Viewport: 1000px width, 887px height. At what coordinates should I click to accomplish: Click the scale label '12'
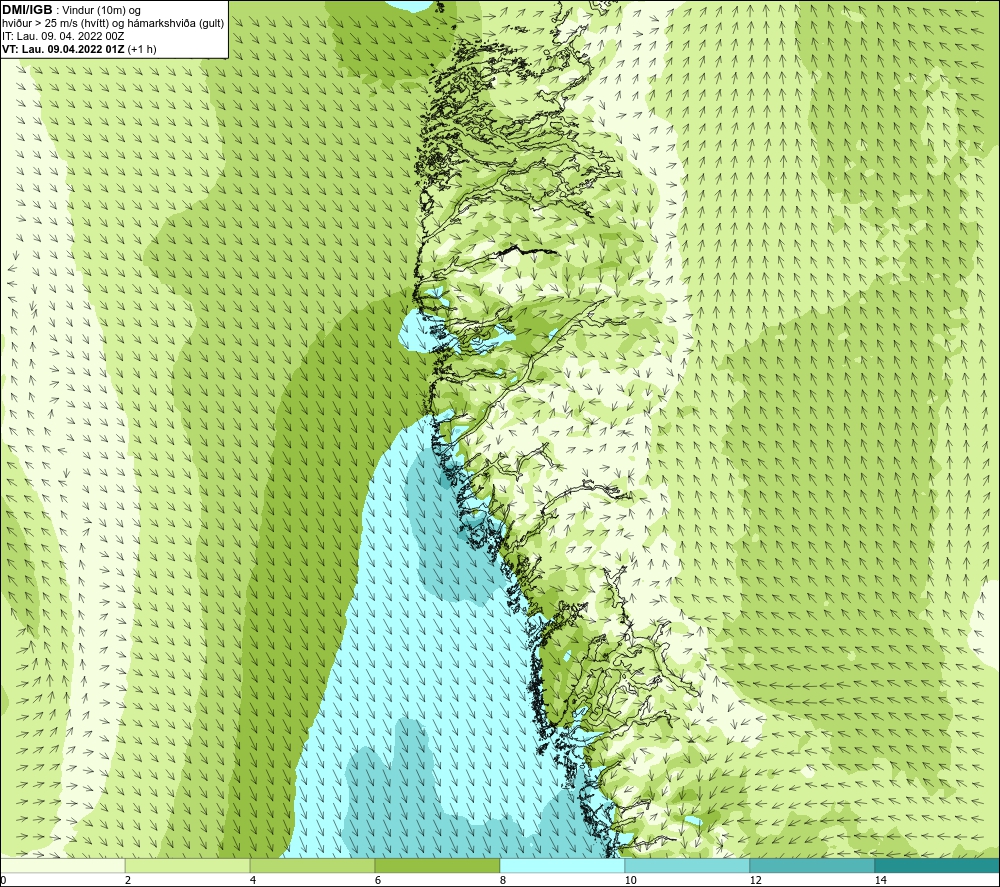756,881
